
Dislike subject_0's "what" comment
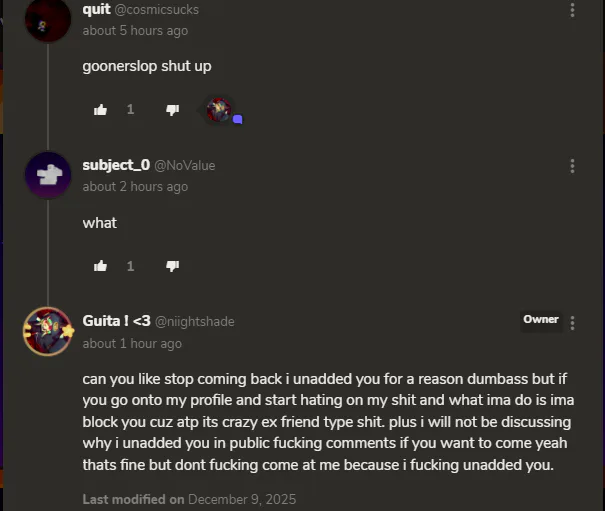coord(172,266)
